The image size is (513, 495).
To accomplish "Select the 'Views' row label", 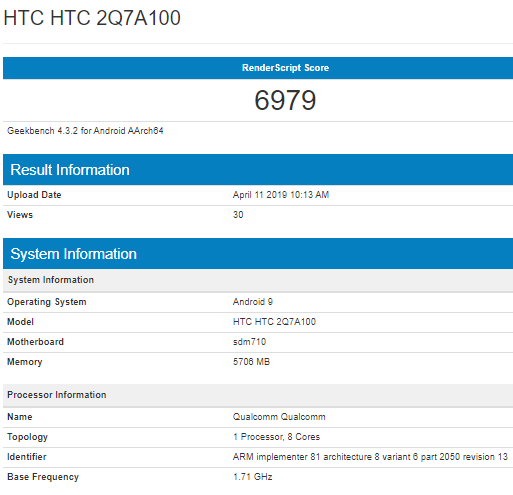I will click(20, 215).
